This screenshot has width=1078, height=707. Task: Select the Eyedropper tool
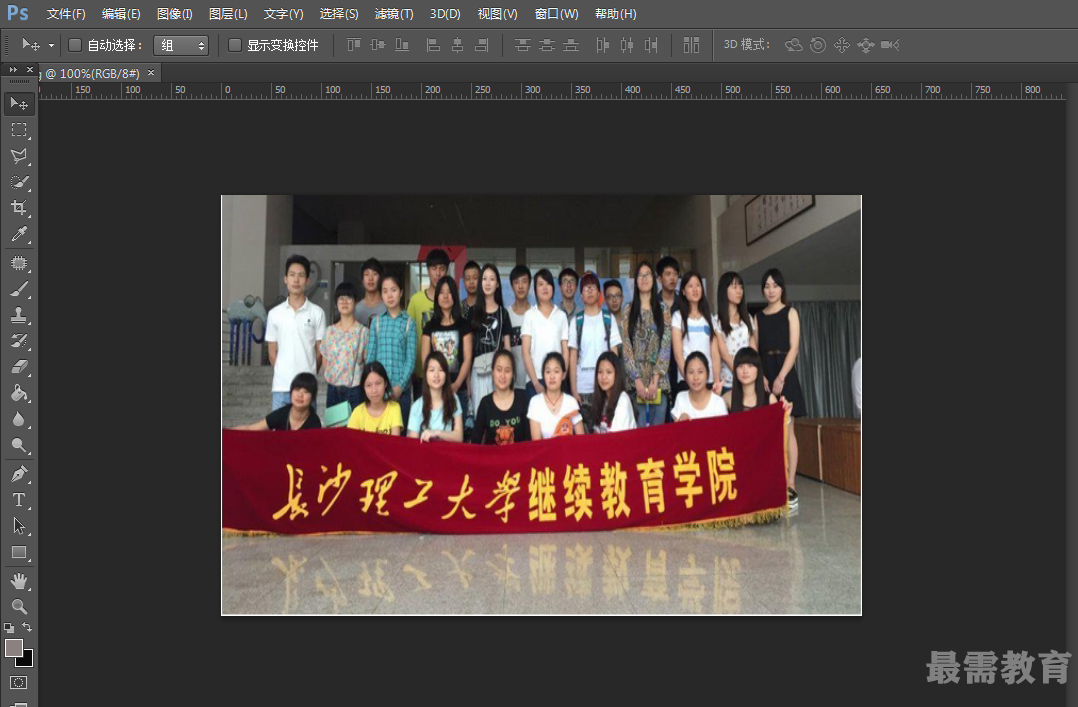(x=19, y=235)
